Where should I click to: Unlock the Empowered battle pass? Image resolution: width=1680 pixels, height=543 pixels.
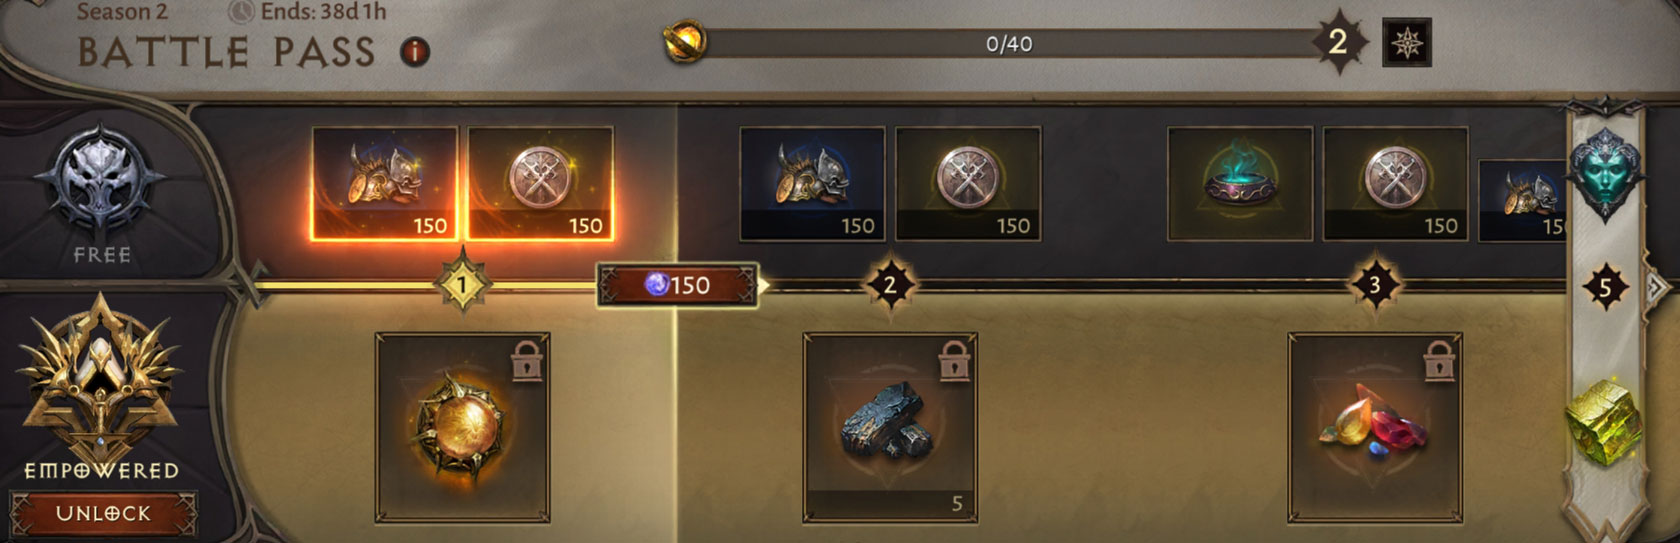(x=103, y=513)
